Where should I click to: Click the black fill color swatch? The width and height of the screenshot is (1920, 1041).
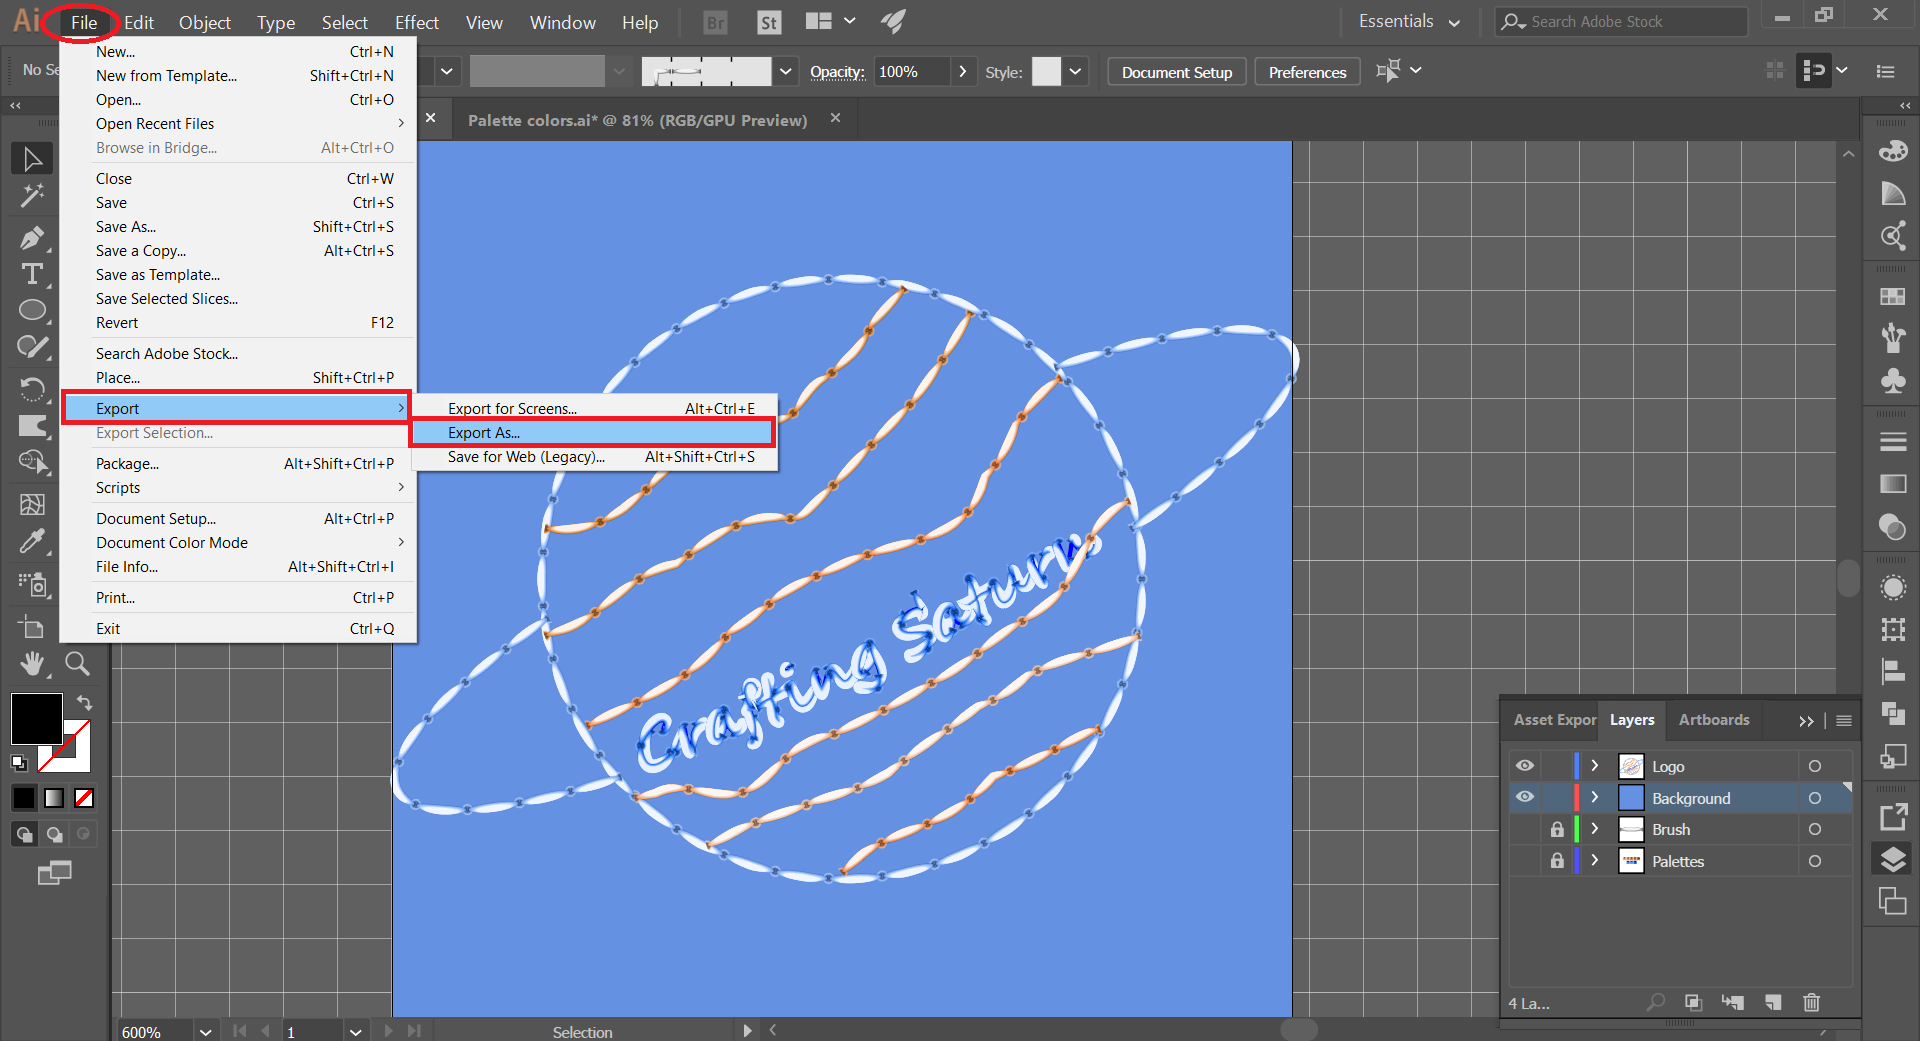(36, 717)
